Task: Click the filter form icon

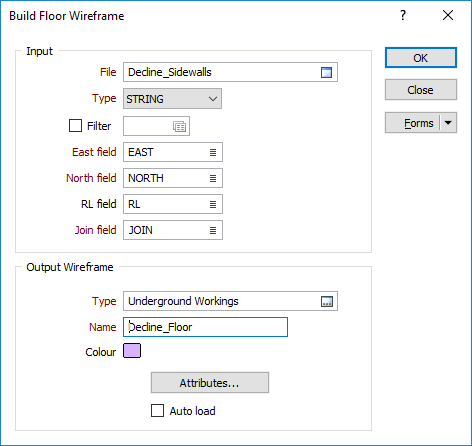Action: [x=180, y=126]
